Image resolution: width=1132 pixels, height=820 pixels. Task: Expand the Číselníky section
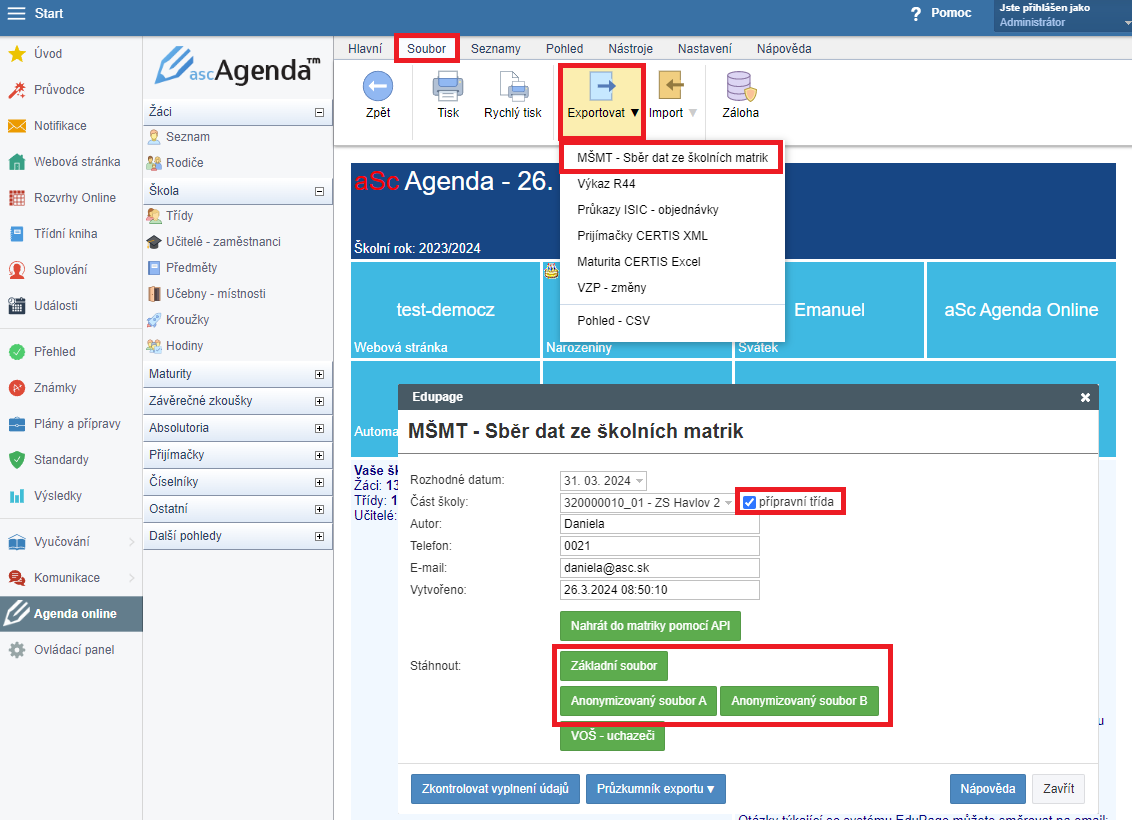[x=319, y=483]
